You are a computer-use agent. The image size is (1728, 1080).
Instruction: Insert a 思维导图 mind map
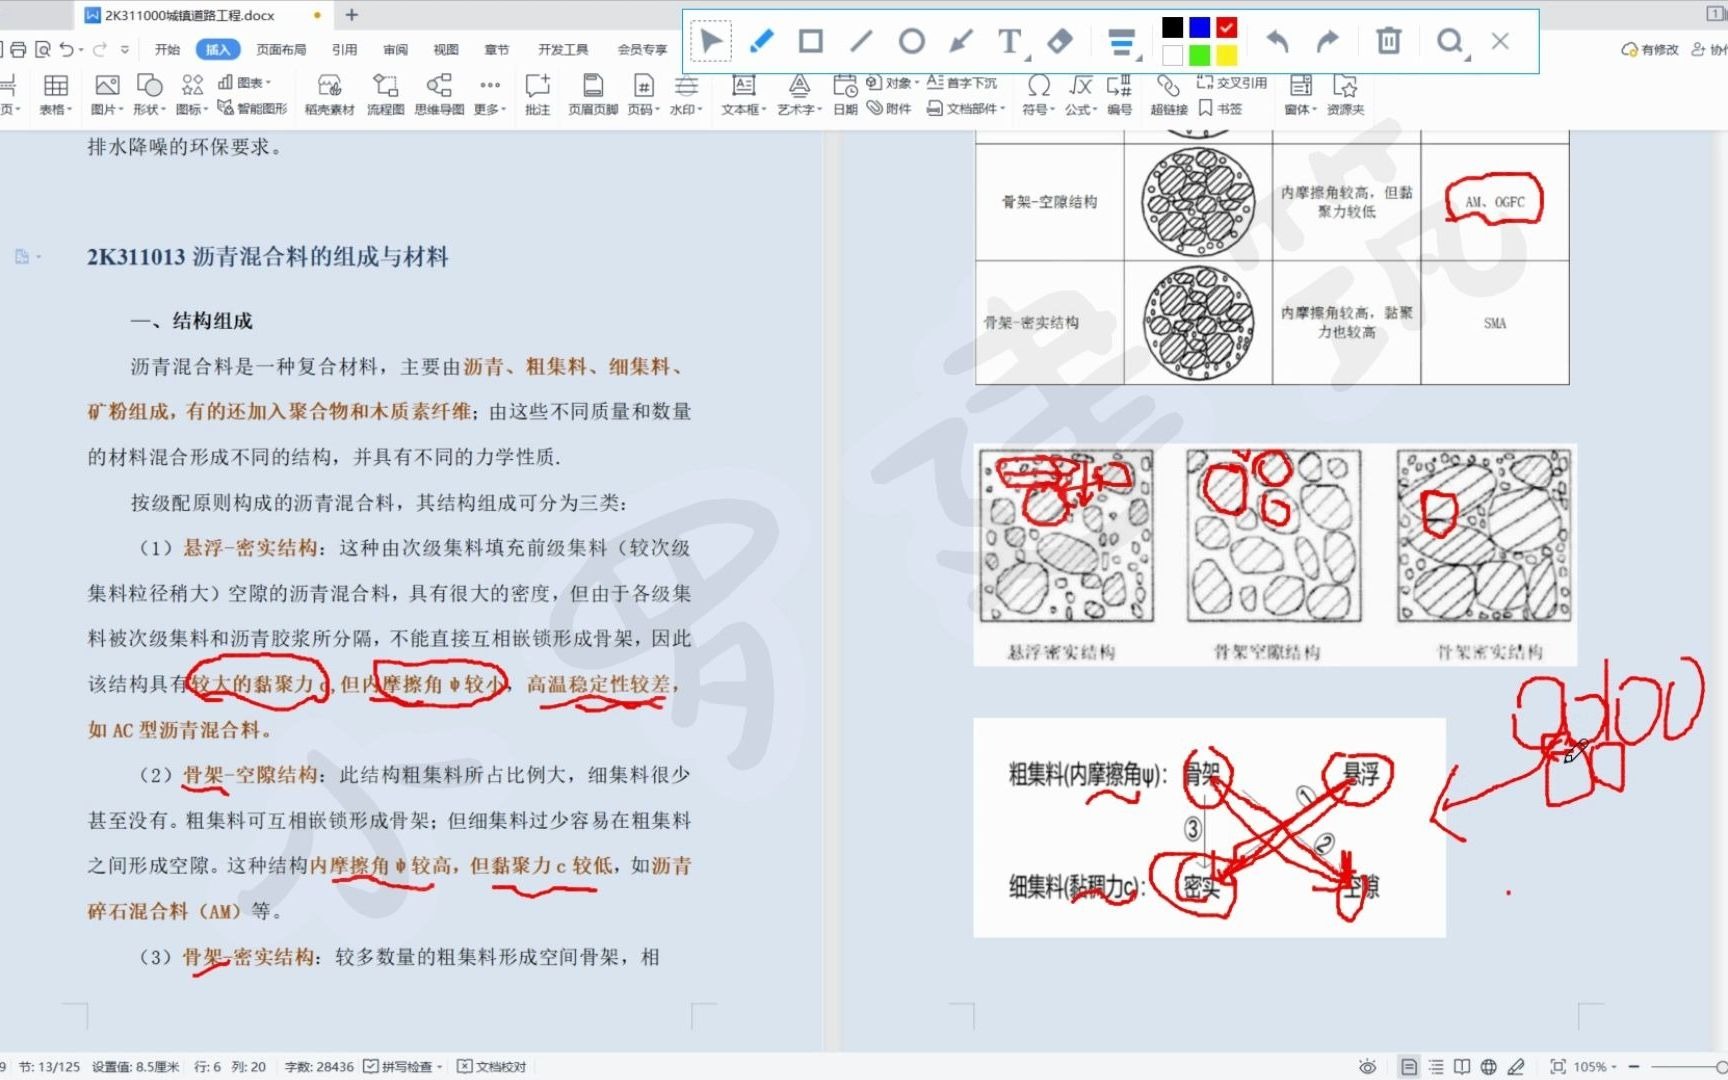(438, 95)
